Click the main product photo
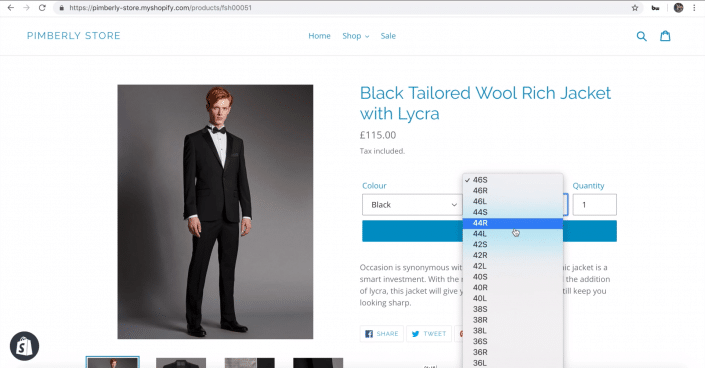Viewport: 705px width, 368px height. [x=215, y=211]
